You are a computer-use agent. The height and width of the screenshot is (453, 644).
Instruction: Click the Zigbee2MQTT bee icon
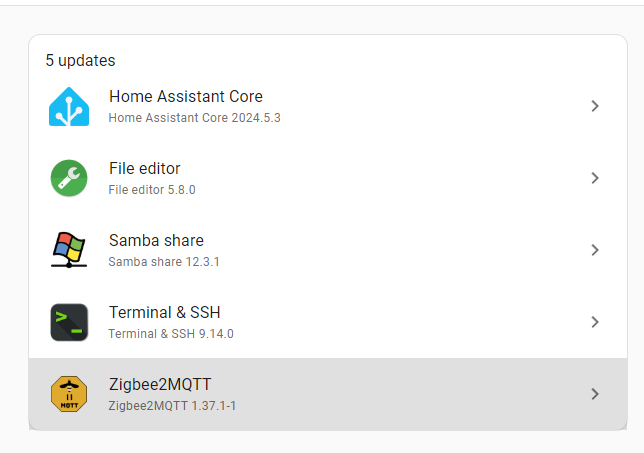(69, 394)
